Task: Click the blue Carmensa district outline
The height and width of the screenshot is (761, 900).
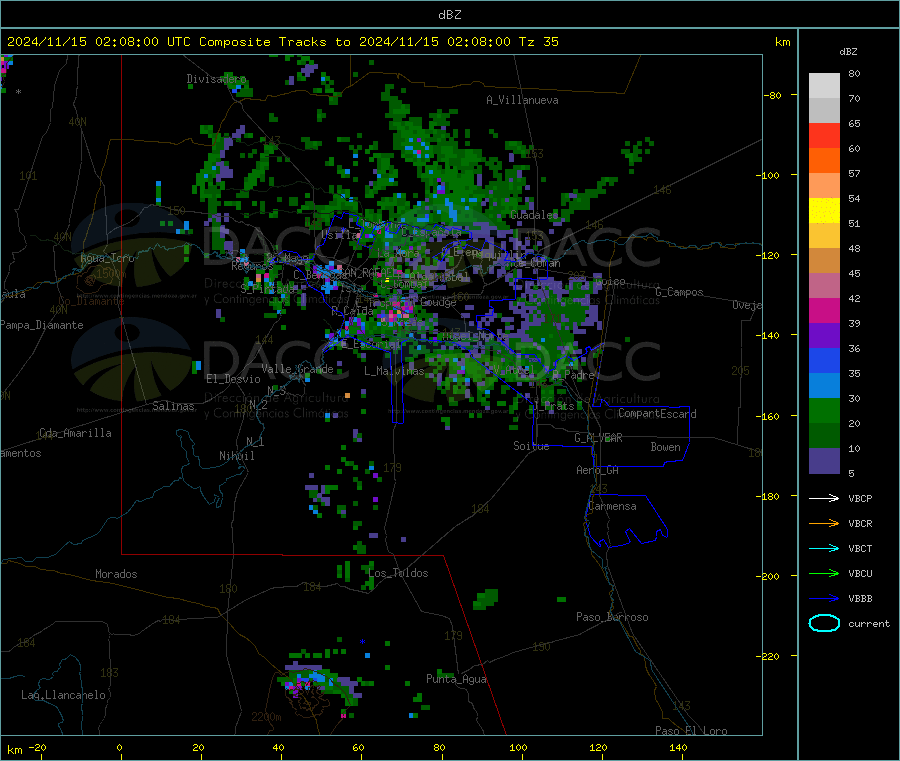Action: pos(626,520)
